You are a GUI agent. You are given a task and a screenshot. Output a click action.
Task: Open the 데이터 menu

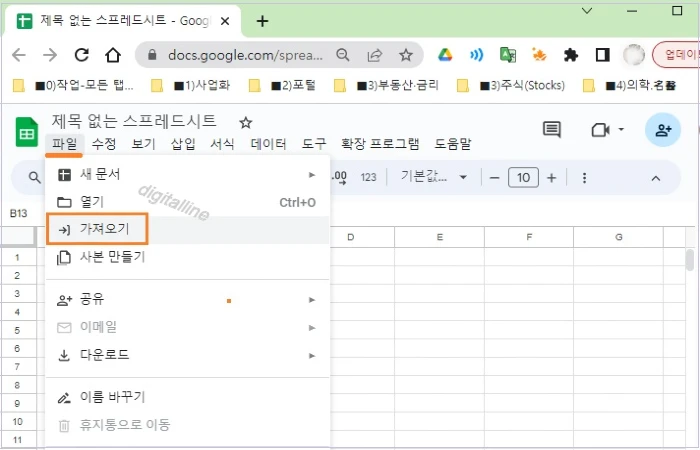click(x=268, y=144)
